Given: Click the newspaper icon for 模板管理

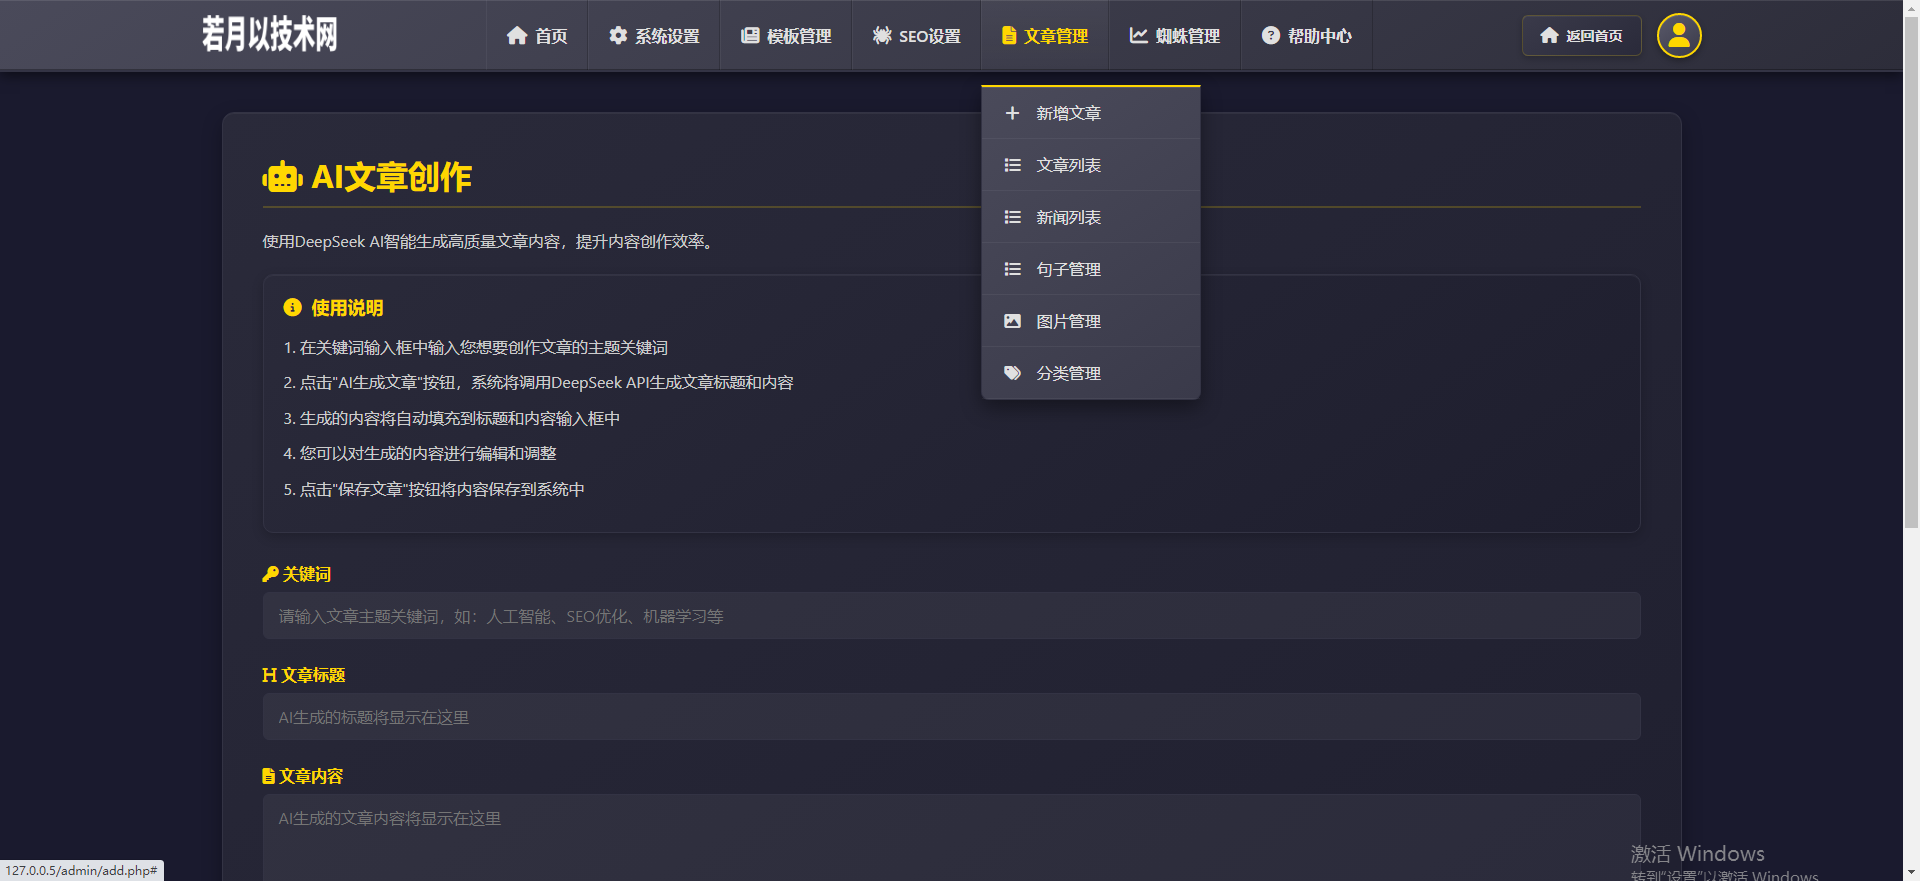Looking at the screenshot, I should [750, 36].
